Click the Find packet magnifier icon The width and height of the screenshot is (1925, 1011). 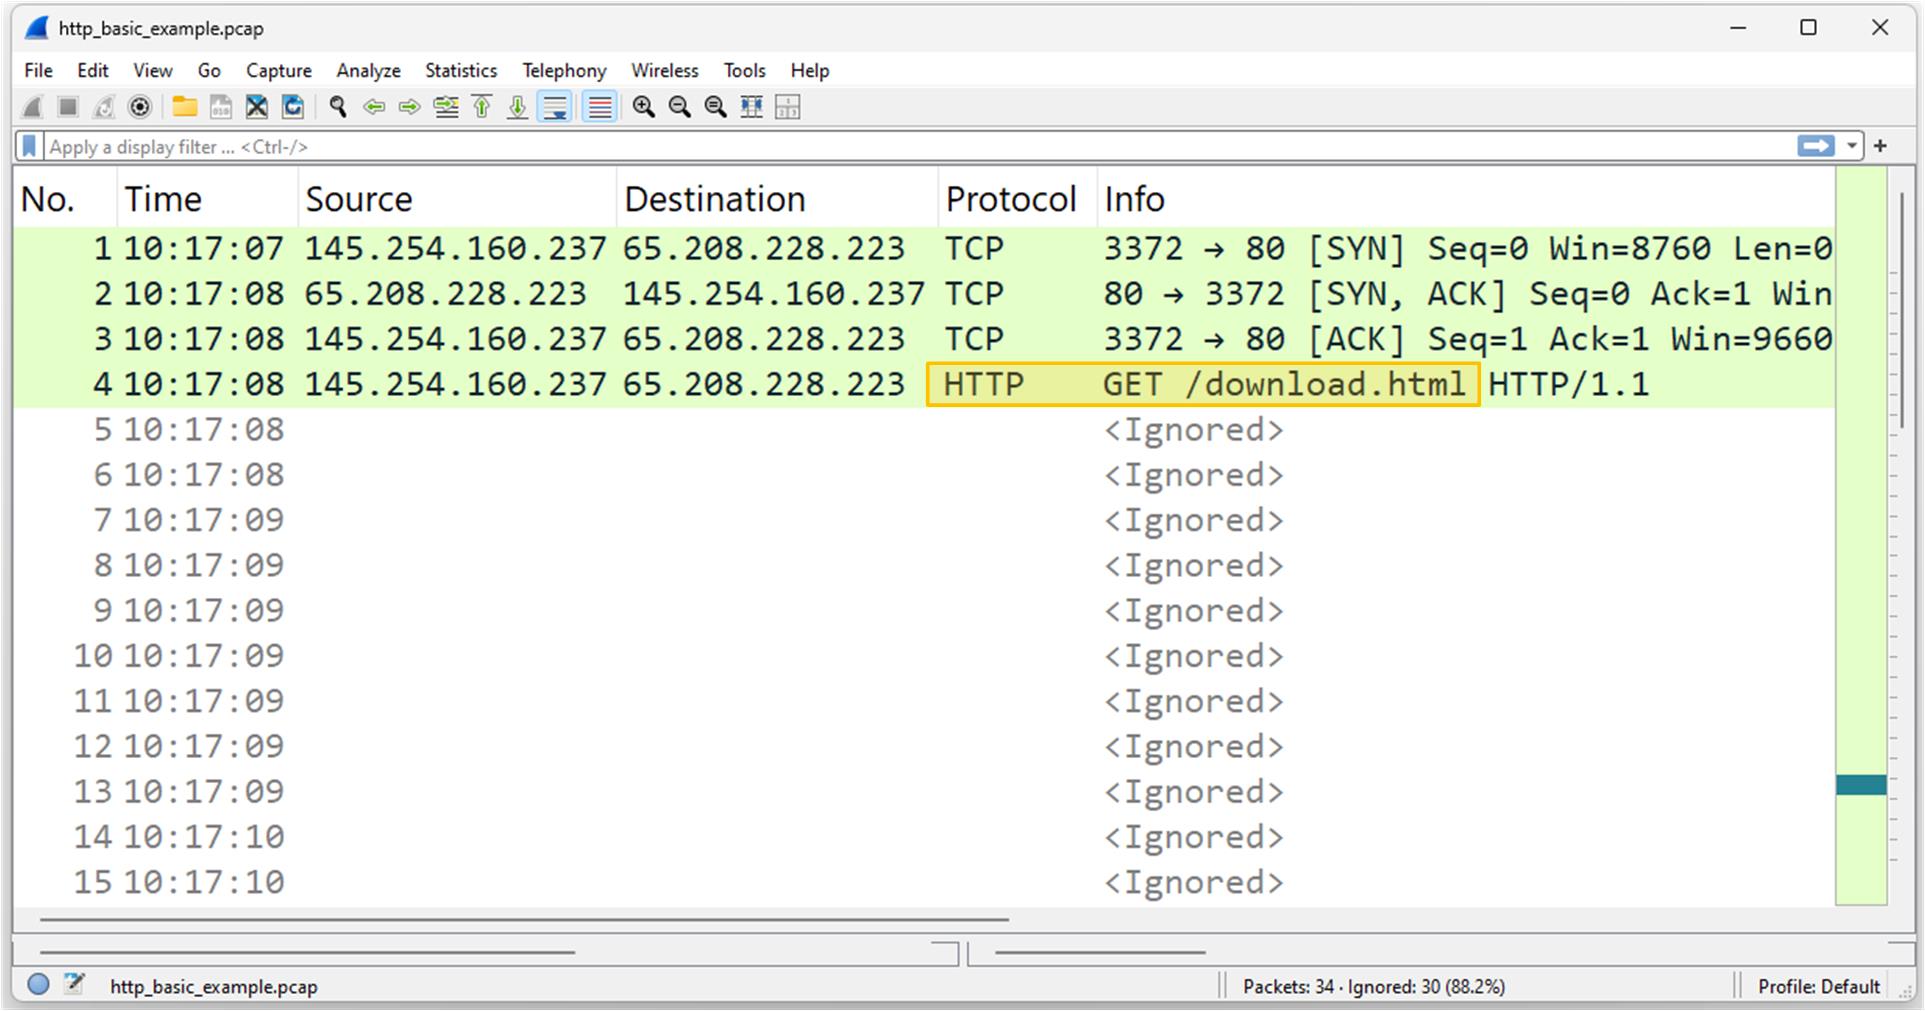[x=338, y=107]
